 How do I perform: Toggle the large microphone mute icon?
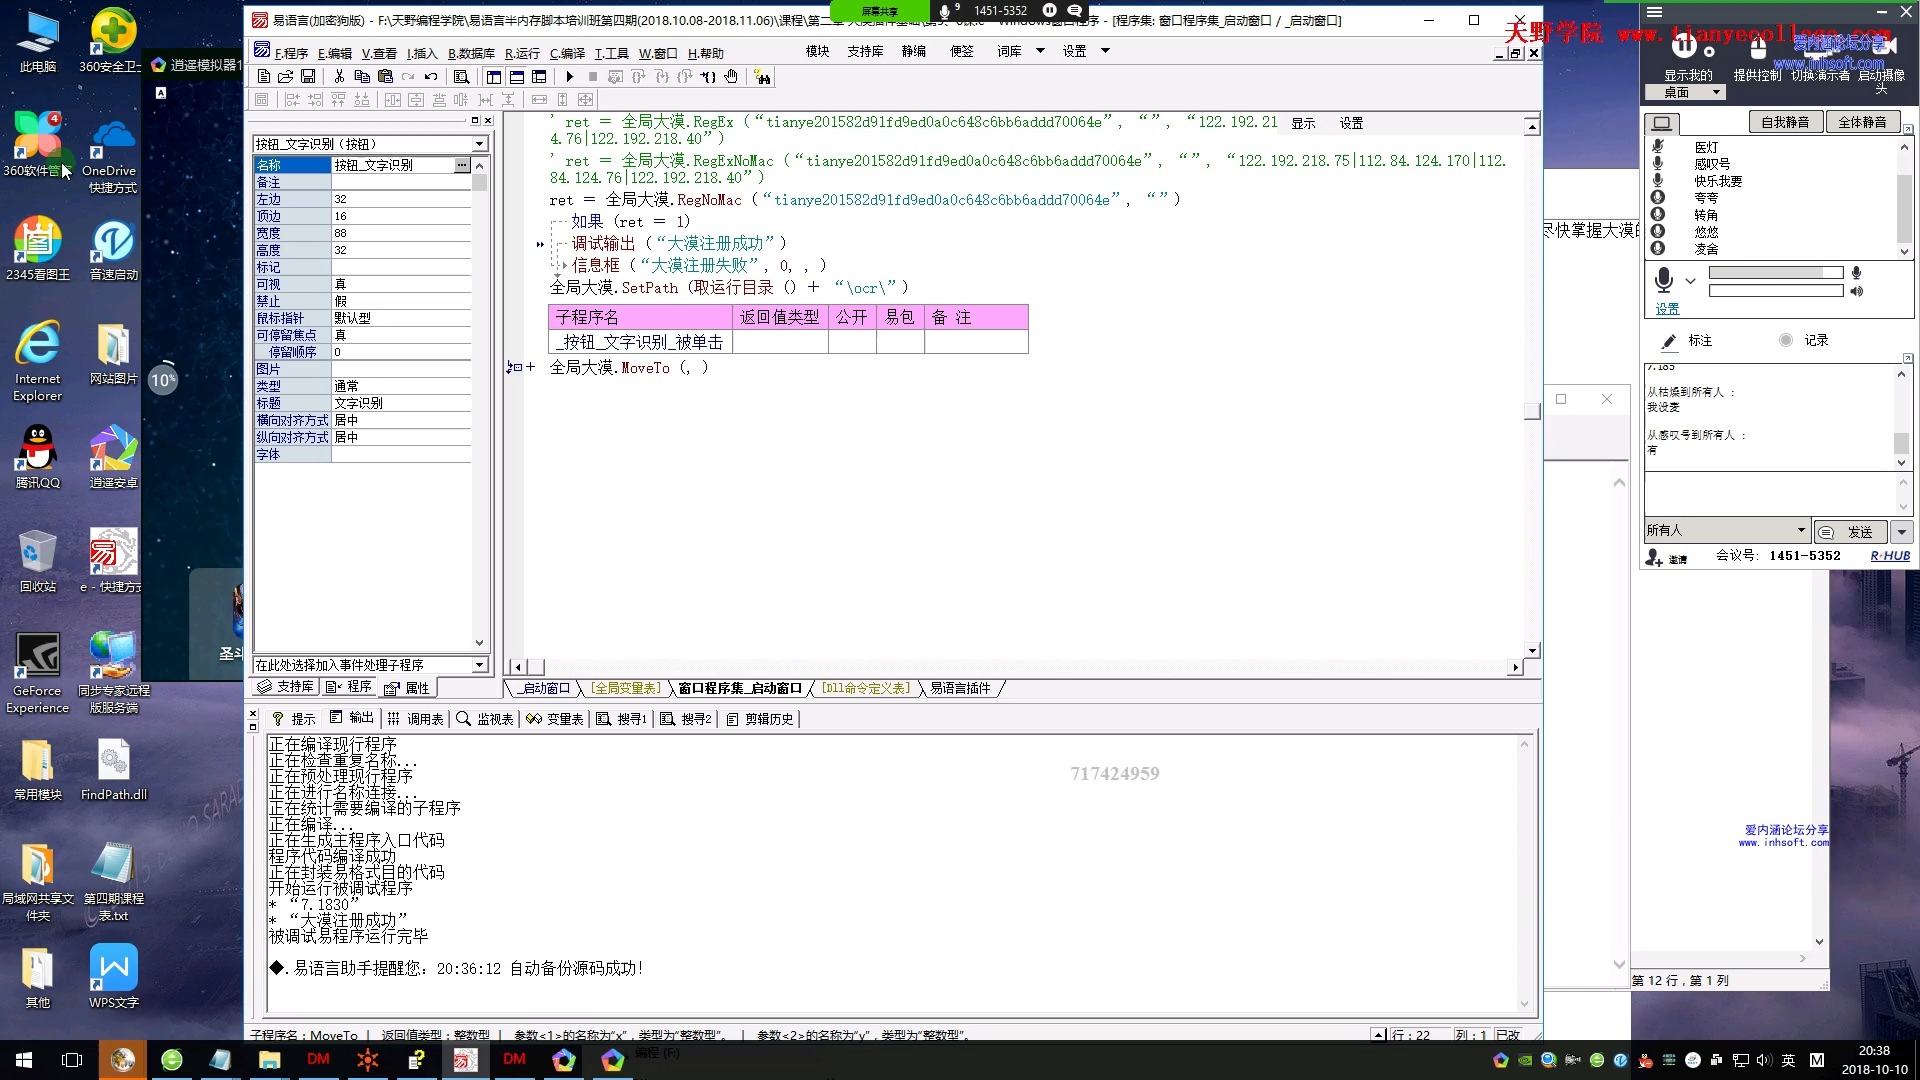[x=1663, y=279]
